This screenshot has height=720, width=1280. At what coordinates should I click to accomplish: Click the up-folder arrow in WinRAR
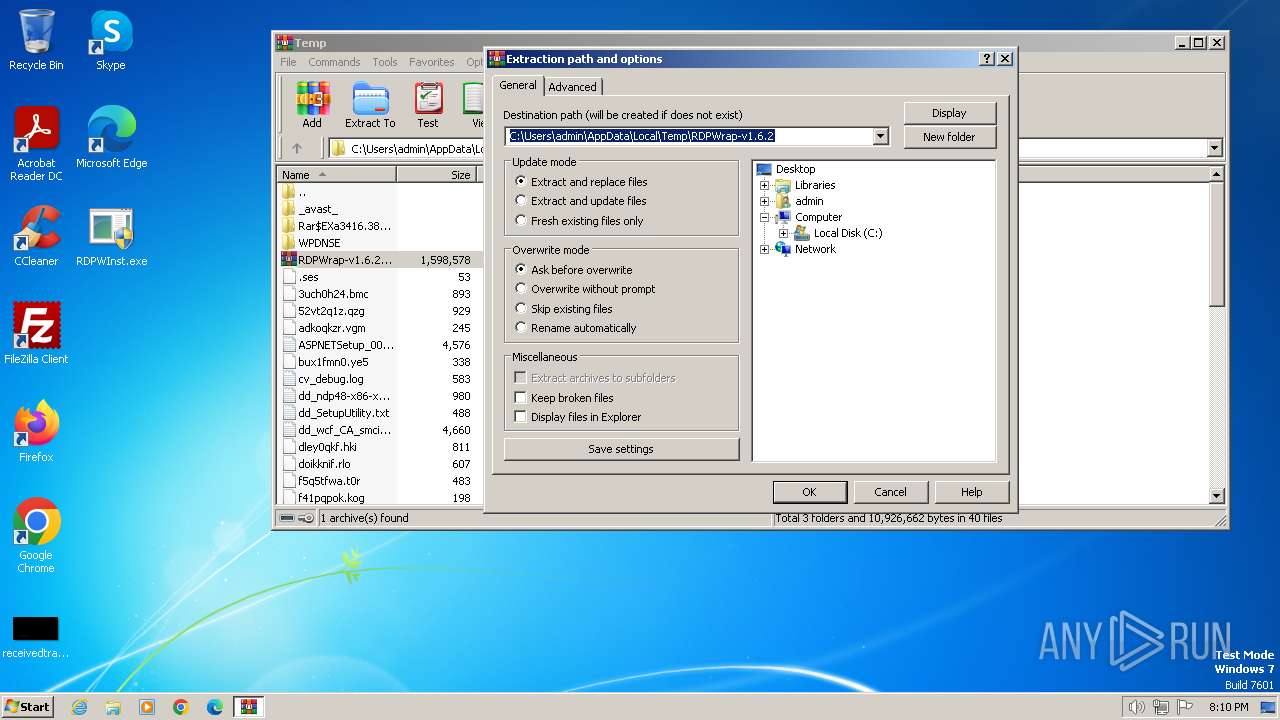tap(297, 148)
